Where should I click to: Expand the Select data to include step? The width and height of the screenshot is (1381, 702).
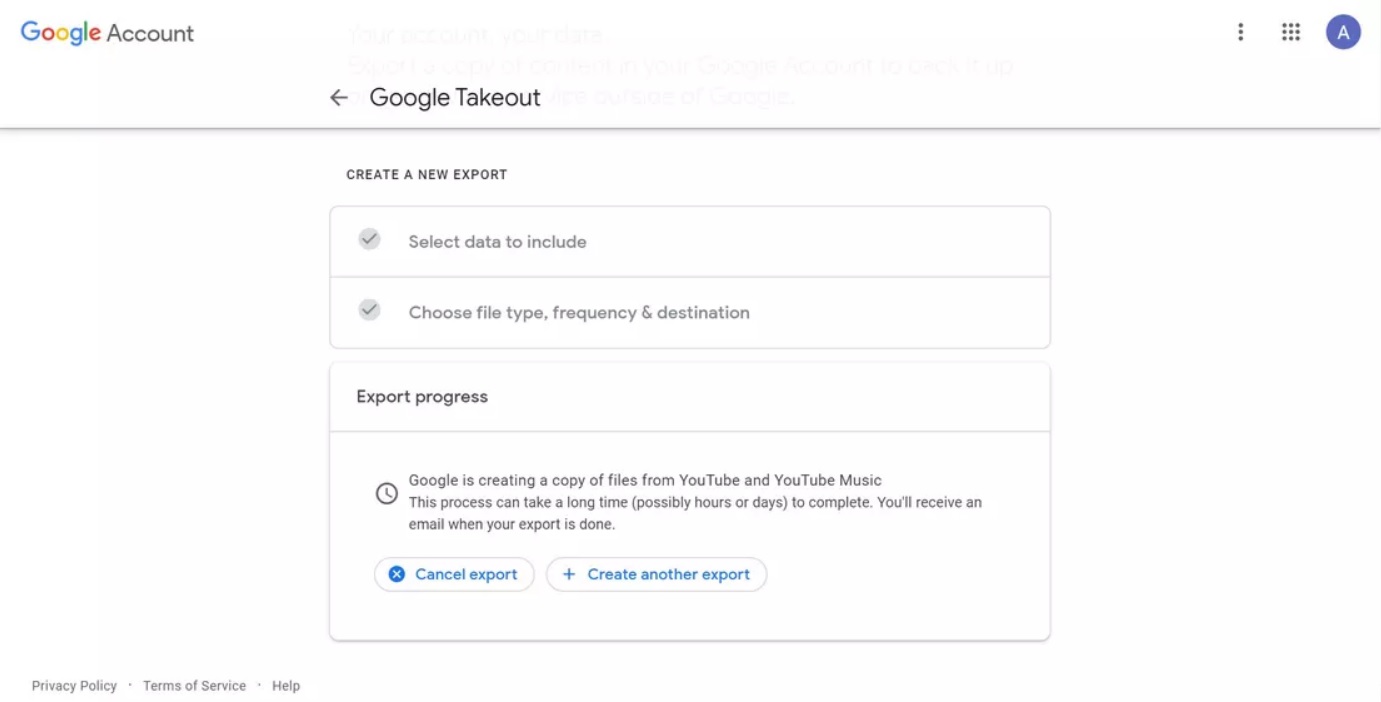pyautogui.click(x=690, y=242)
